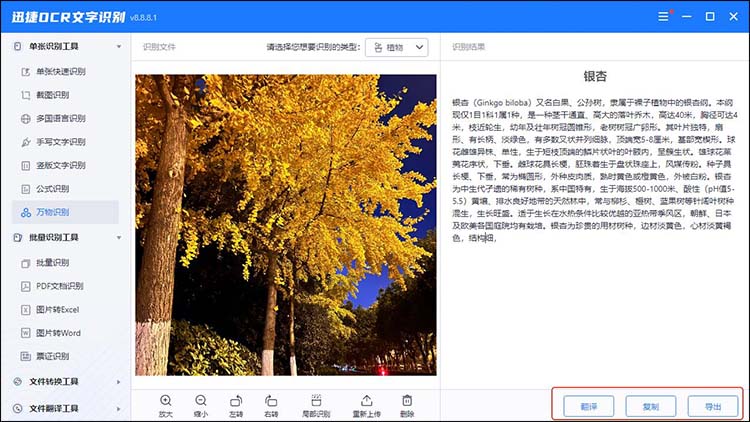Click the 缩小 zoom out icon
This screenshot has width=750, height=422.
click(200, 401)
